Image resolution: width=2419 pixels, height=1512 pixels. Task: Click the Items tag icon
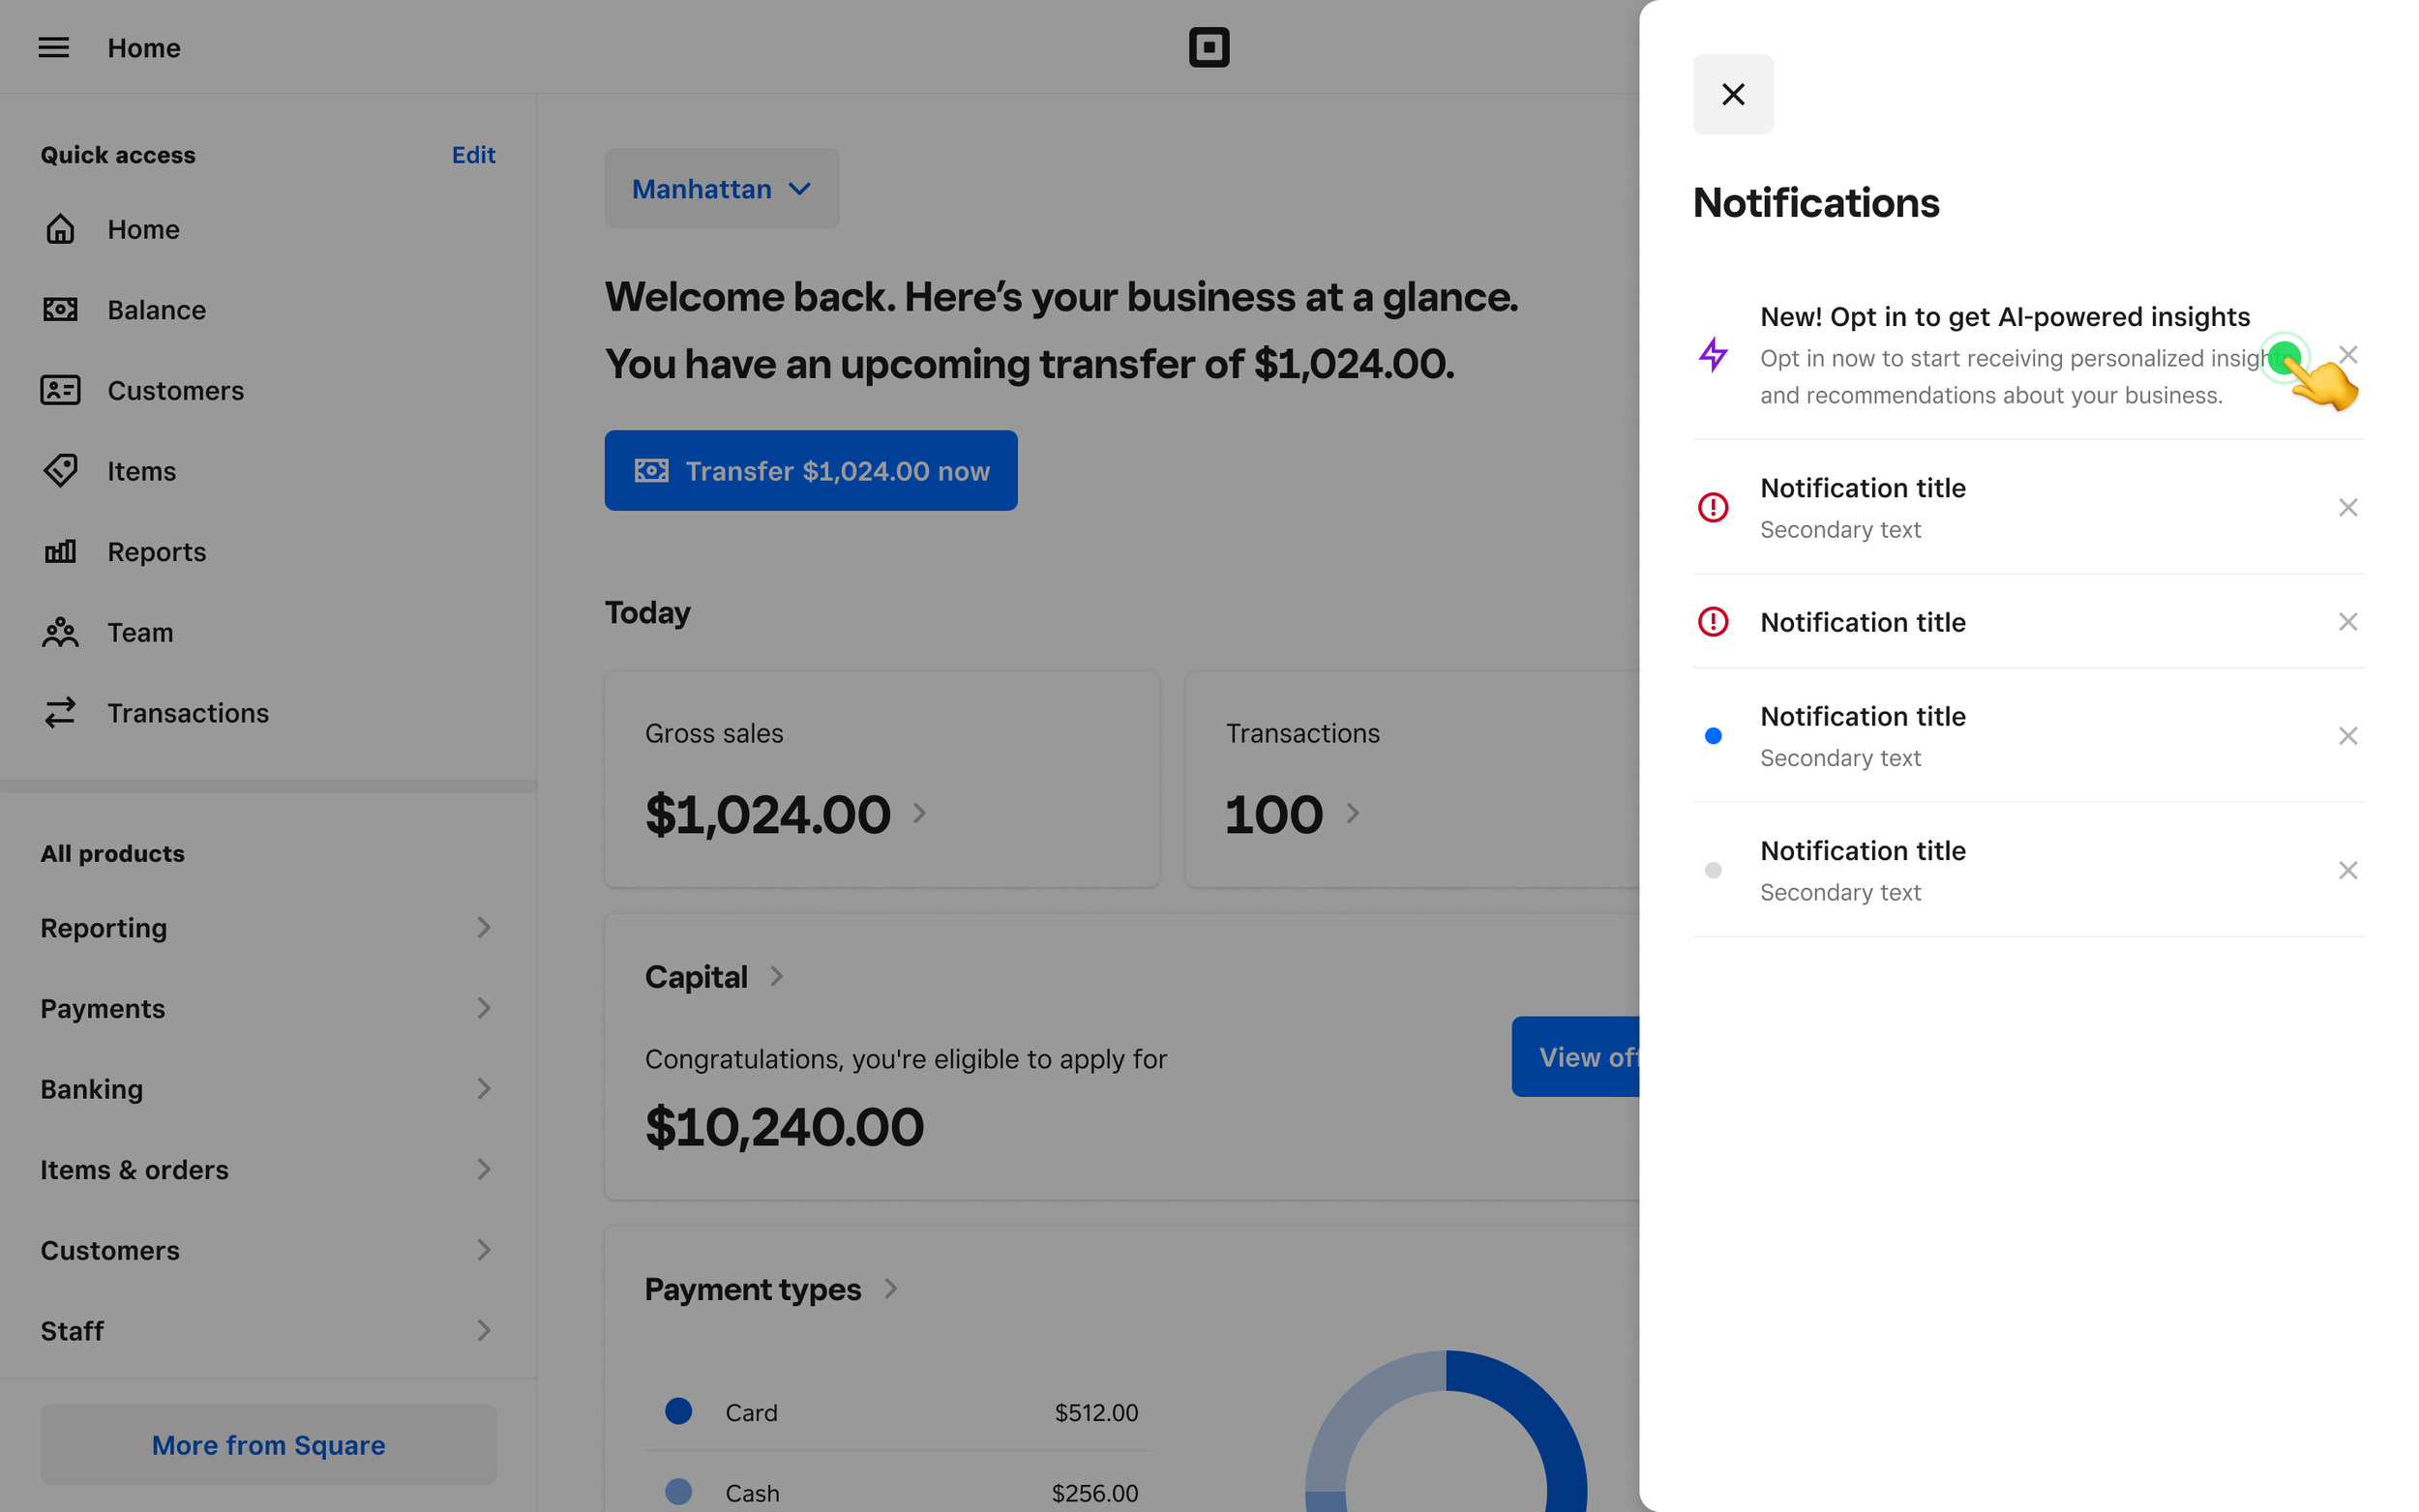coord(60,470)
